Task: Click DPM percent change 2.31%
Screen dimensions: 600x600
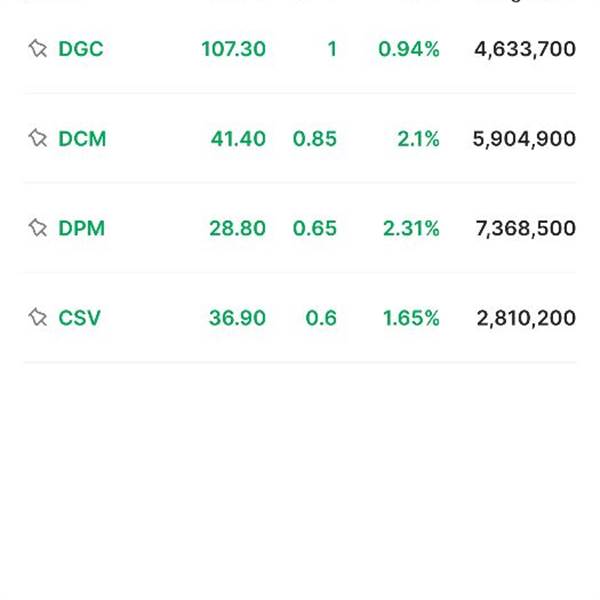Action: [x=411, y=228]
